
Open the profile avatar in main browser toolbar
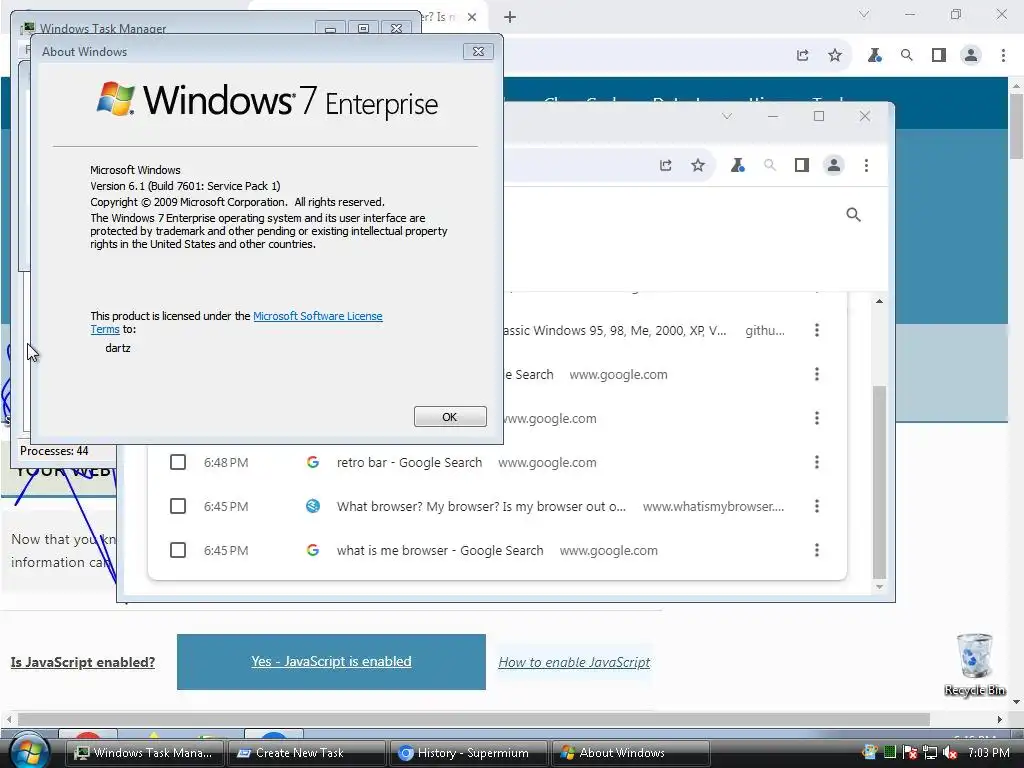(x=971, y=56)
